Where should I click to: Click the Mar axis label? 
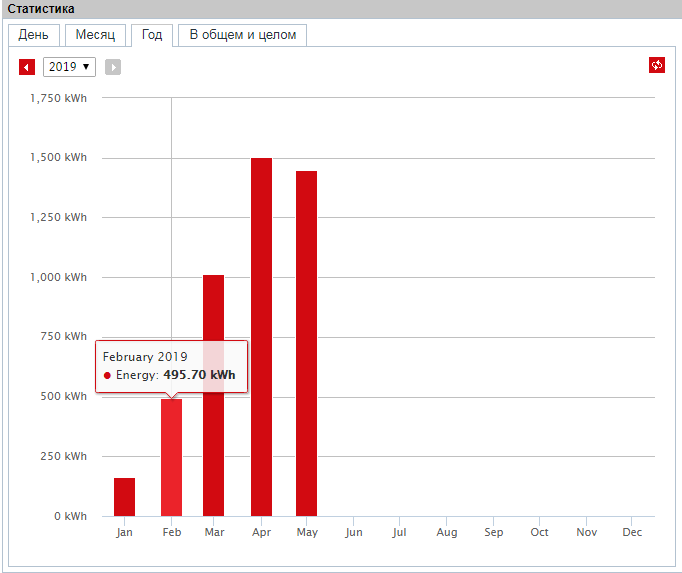[x=214, y=532]
